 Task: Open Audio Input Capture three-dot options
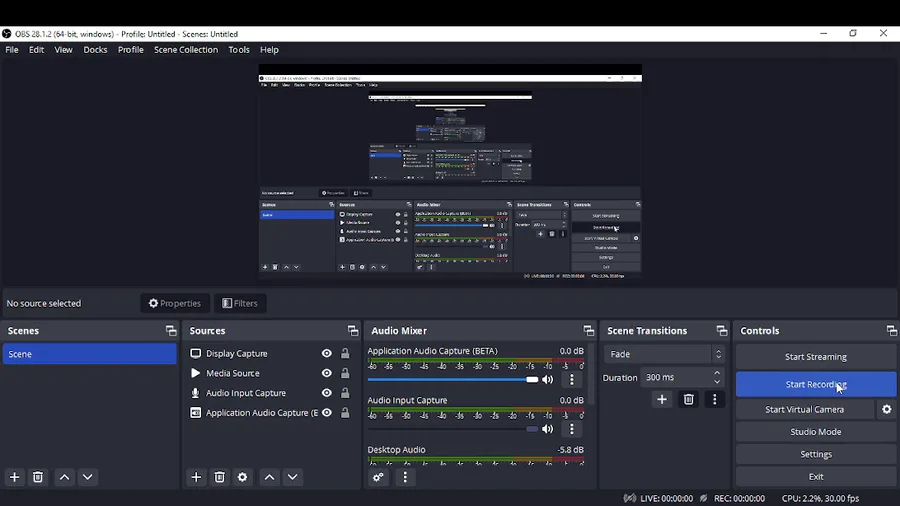pyautogui.click(x=571, y=429)
